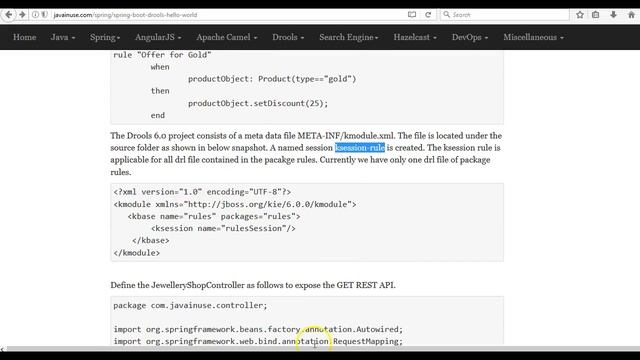640x360 pixels.
Task: Click the tracking protection shield icon
Action: pyautogui.click(x=45, y=15)
